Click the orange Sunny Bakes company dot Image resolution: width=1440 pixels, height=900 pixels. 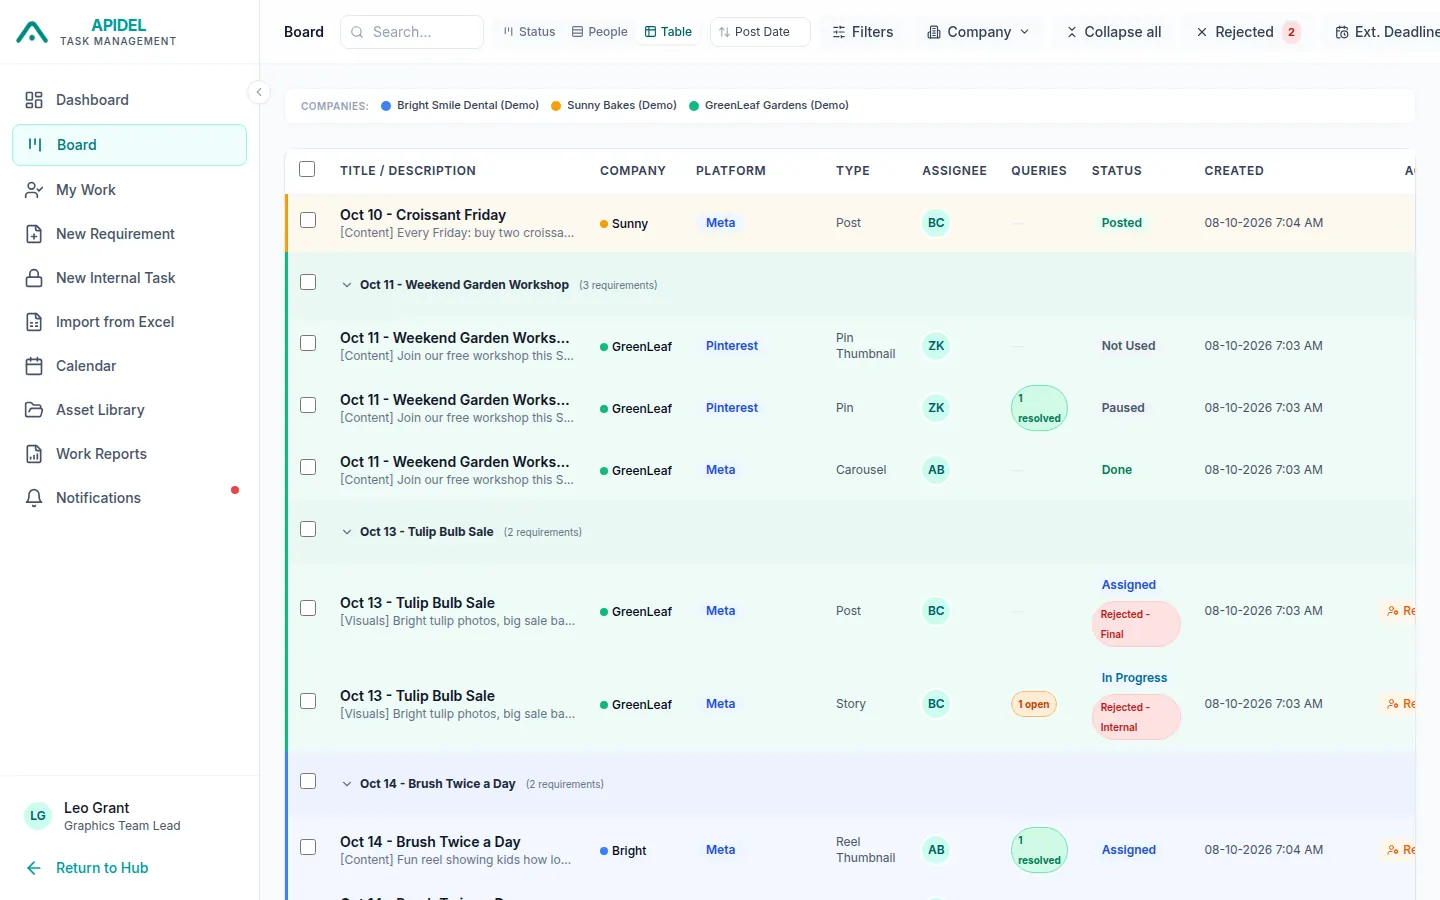(556, 105)
